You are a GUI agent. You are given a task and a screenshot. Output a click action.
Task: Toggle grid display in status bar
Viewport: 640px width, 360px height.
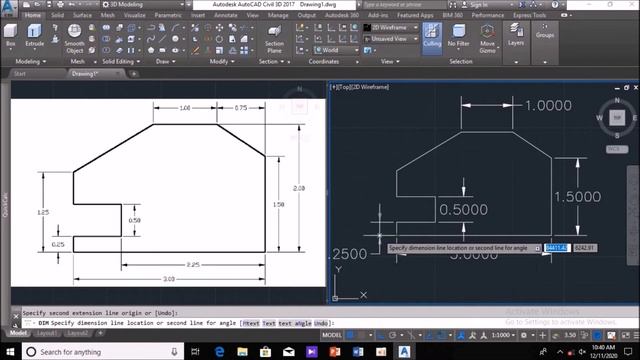[x=350, y=335]
